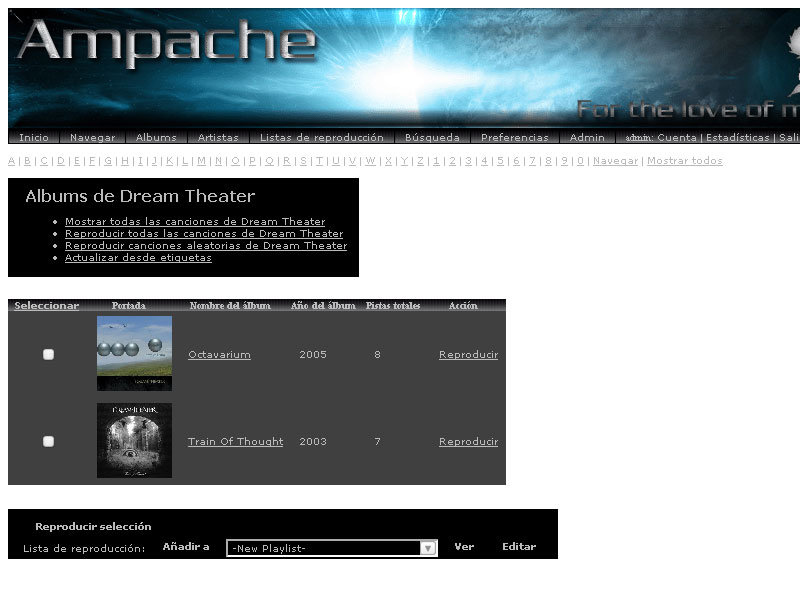The height and width of the screenshot is (600, 800).
Task: Open the New Playlist dropdown
Action: click(332, 548)
